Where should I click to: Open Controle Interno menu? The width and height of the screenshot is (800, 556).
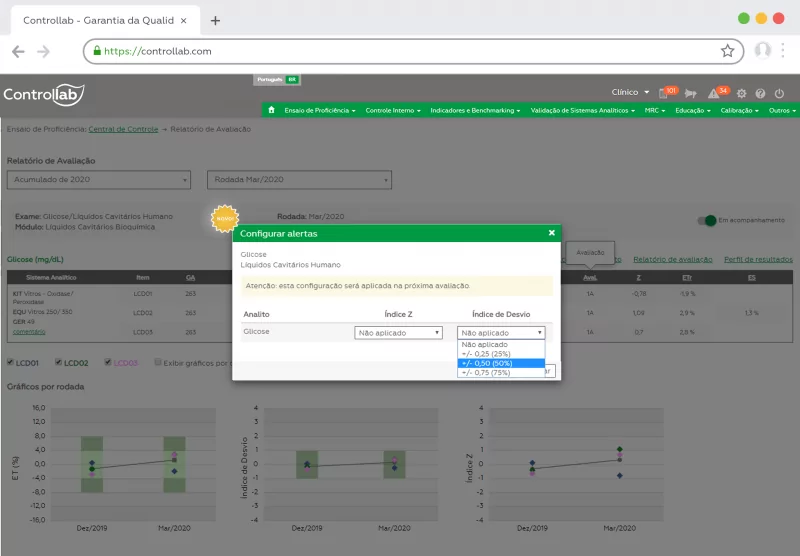(393, 110)
